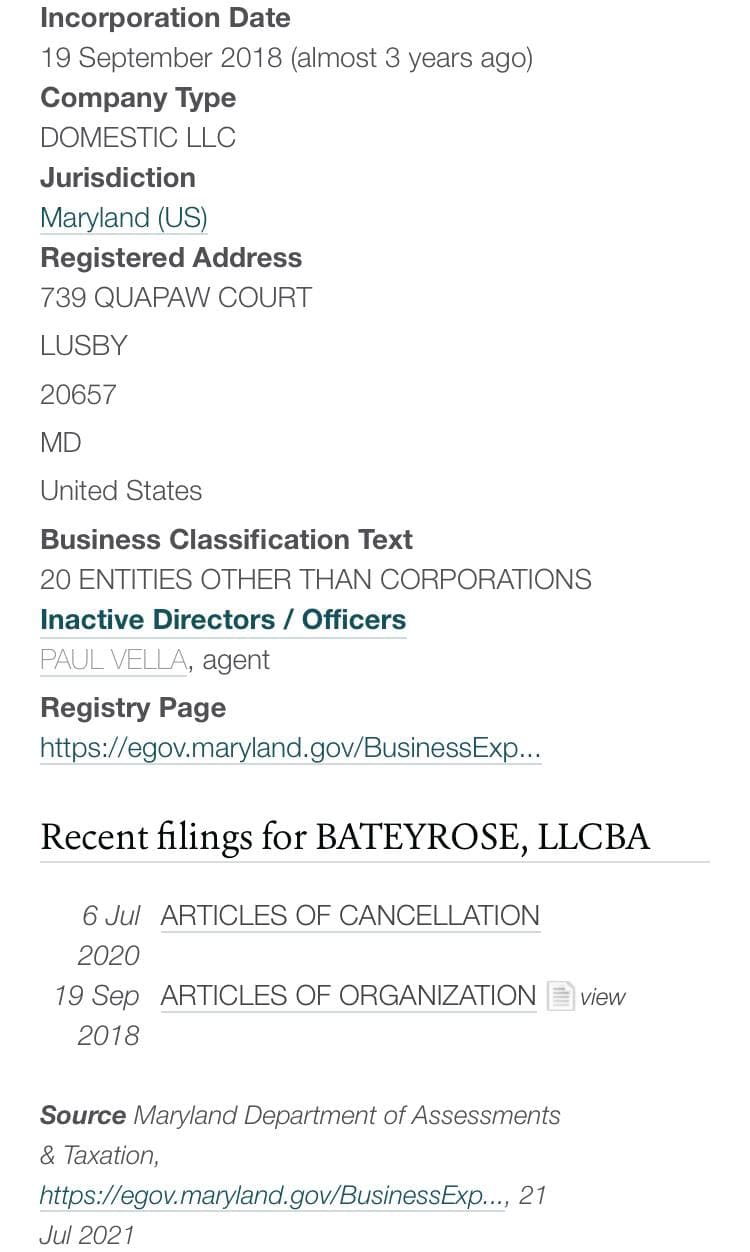Click the document icon beside Articles of Organization
Image resolution: width=750 pixels, height=1252 pixels.
click(x=560, y=996)
